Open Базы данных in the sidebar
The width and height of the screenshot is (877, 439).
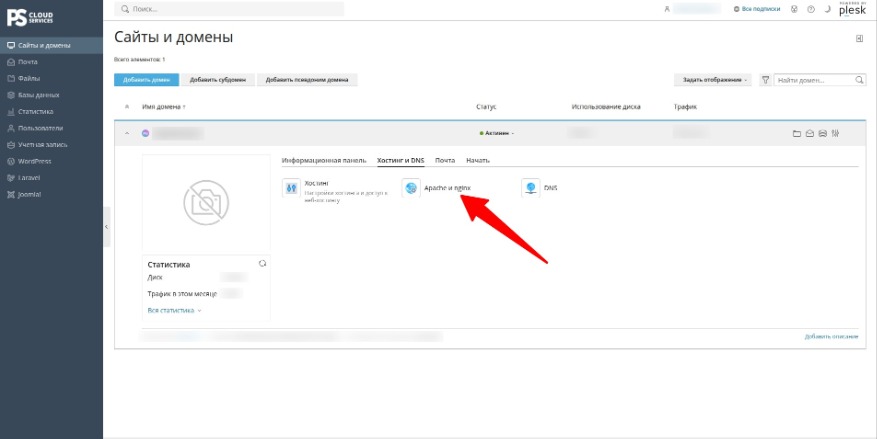[51, 95]
